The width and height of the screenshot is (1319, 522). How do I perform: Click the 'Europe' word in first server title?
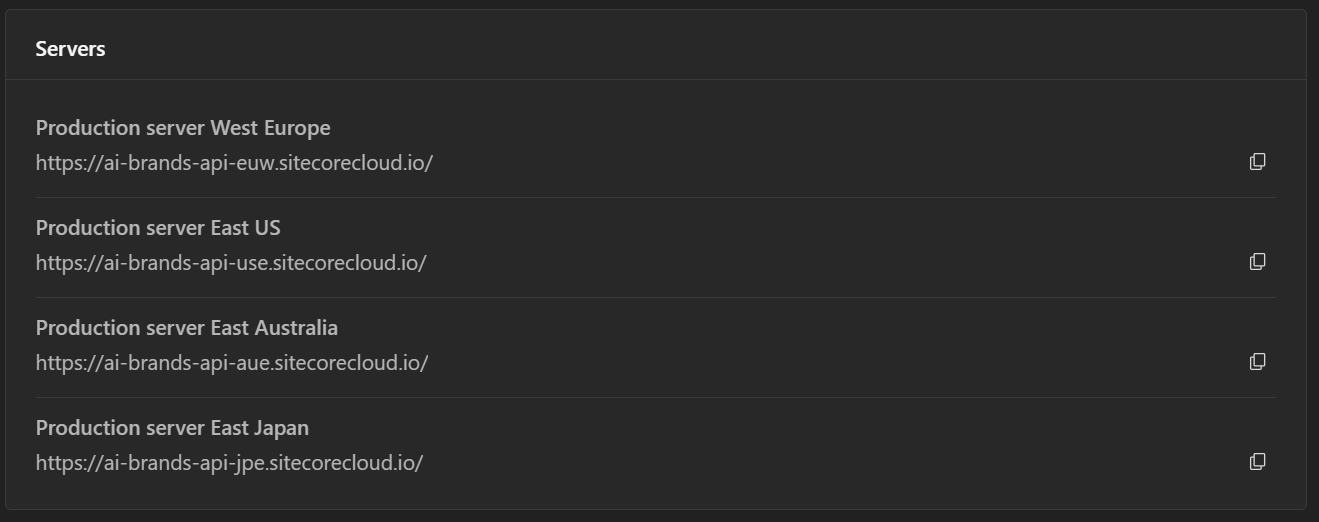(297, 128)
